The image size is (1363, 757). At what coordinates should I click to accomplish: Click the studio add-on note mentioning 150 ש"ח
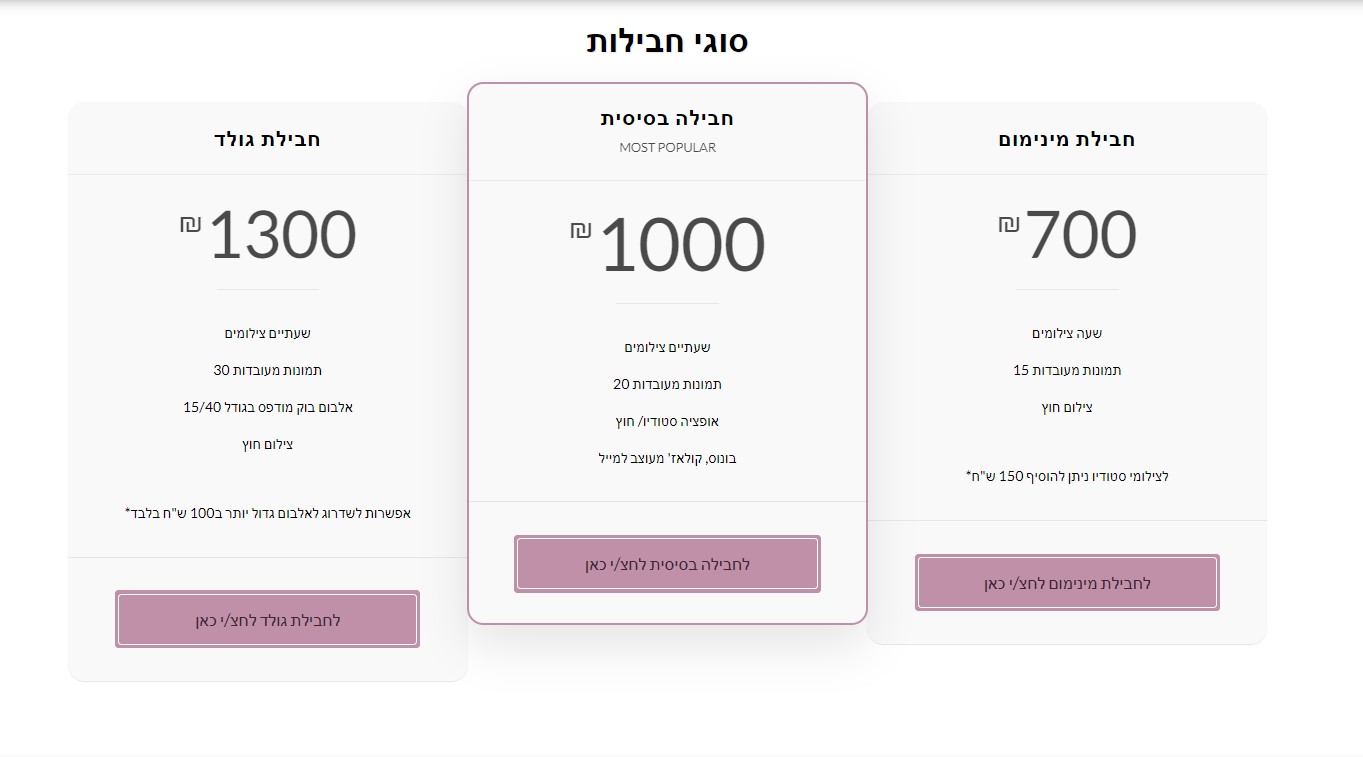tap(1067, 476)
